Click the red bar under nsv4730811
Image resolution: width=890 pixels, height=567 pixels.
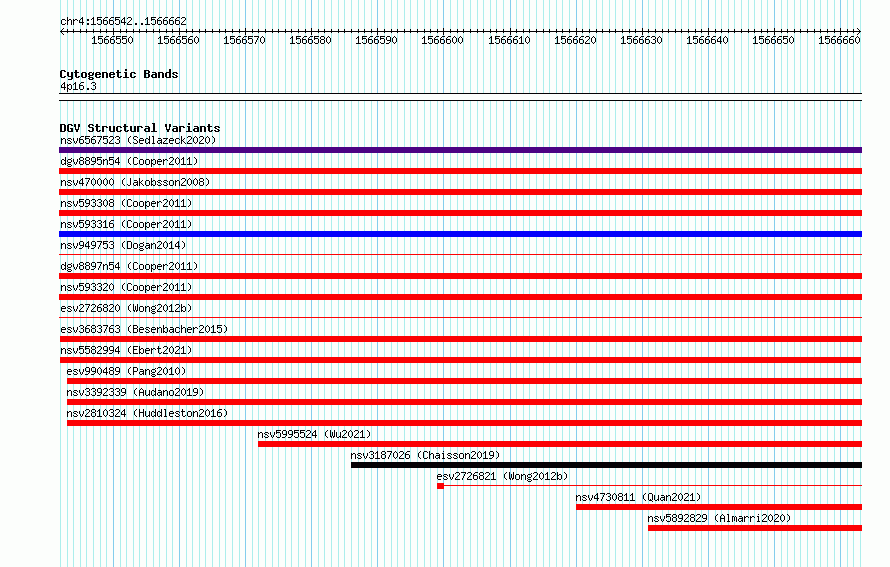click(x=719, y=507)
